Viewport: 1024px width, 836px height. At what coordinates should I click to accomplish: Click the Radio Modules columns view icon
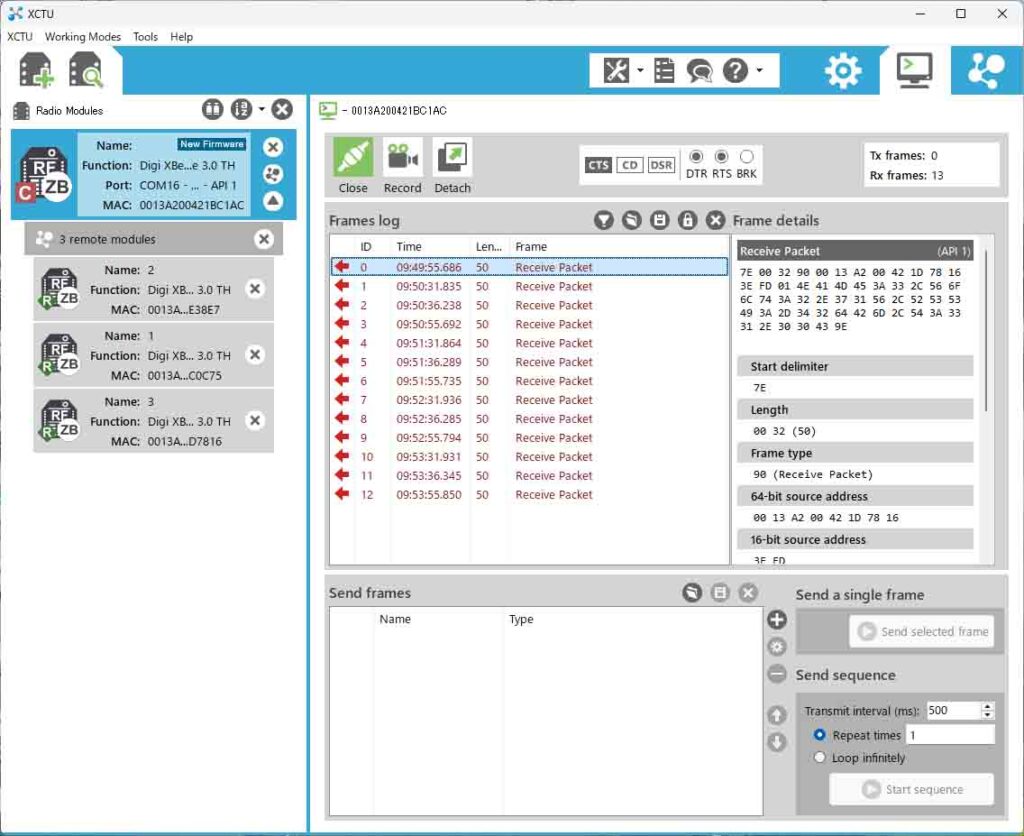pos(212,110)
